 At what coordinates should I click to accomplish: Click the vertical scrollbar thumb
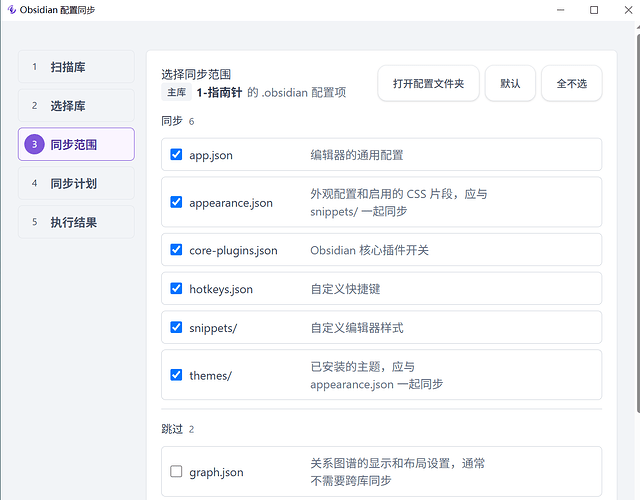coord(638,224)
